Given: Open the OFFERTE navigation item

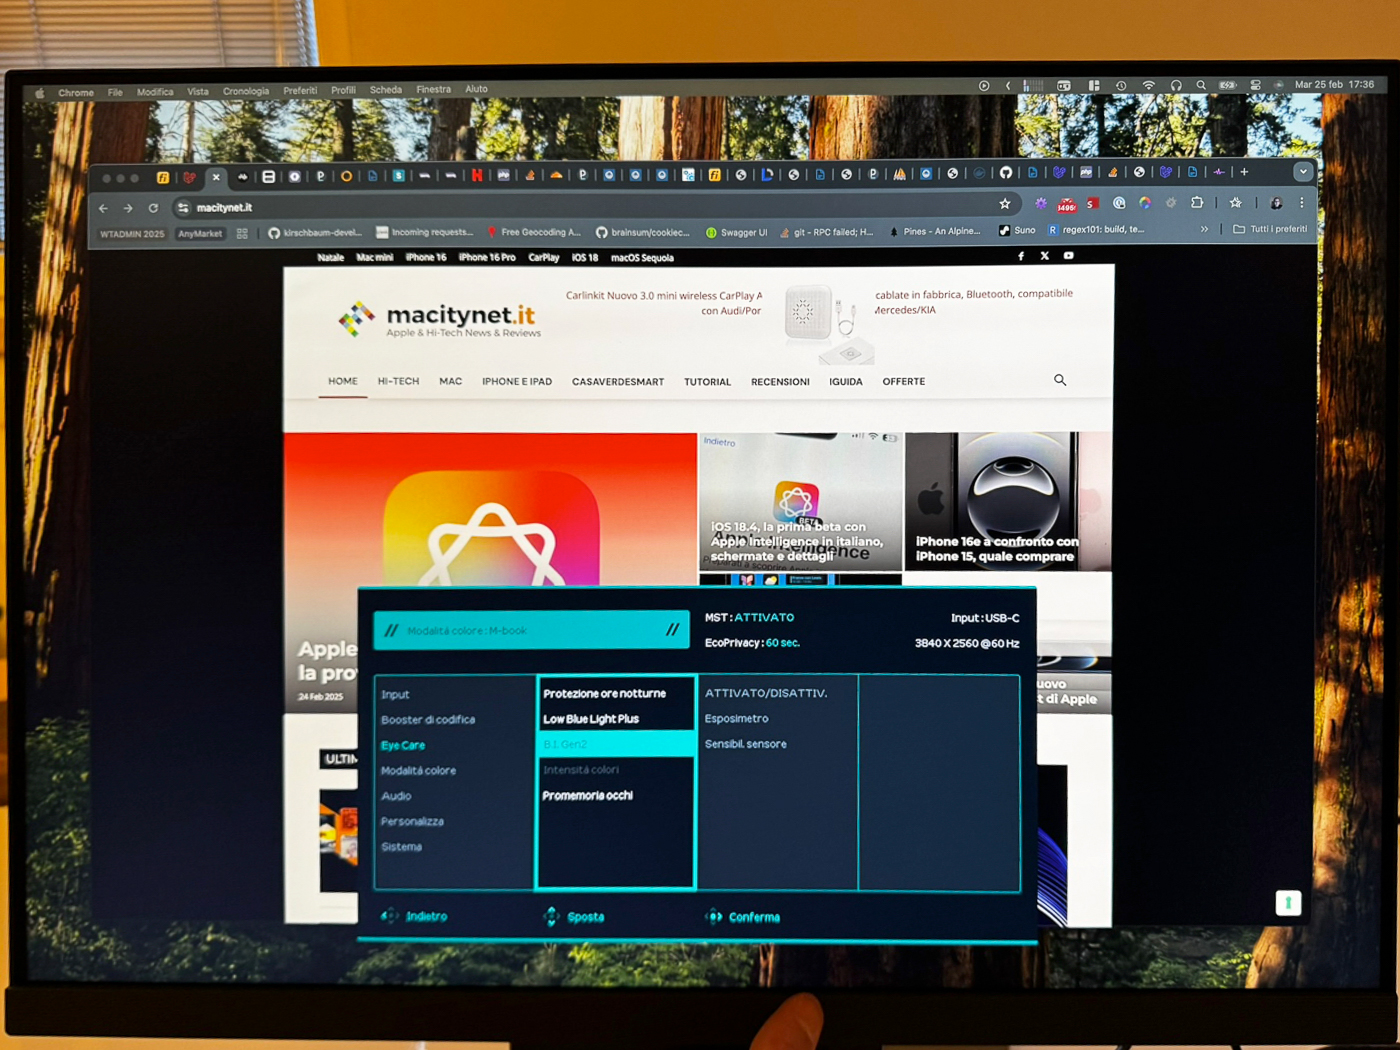Looking at the screenshot, I should (904, 381).
